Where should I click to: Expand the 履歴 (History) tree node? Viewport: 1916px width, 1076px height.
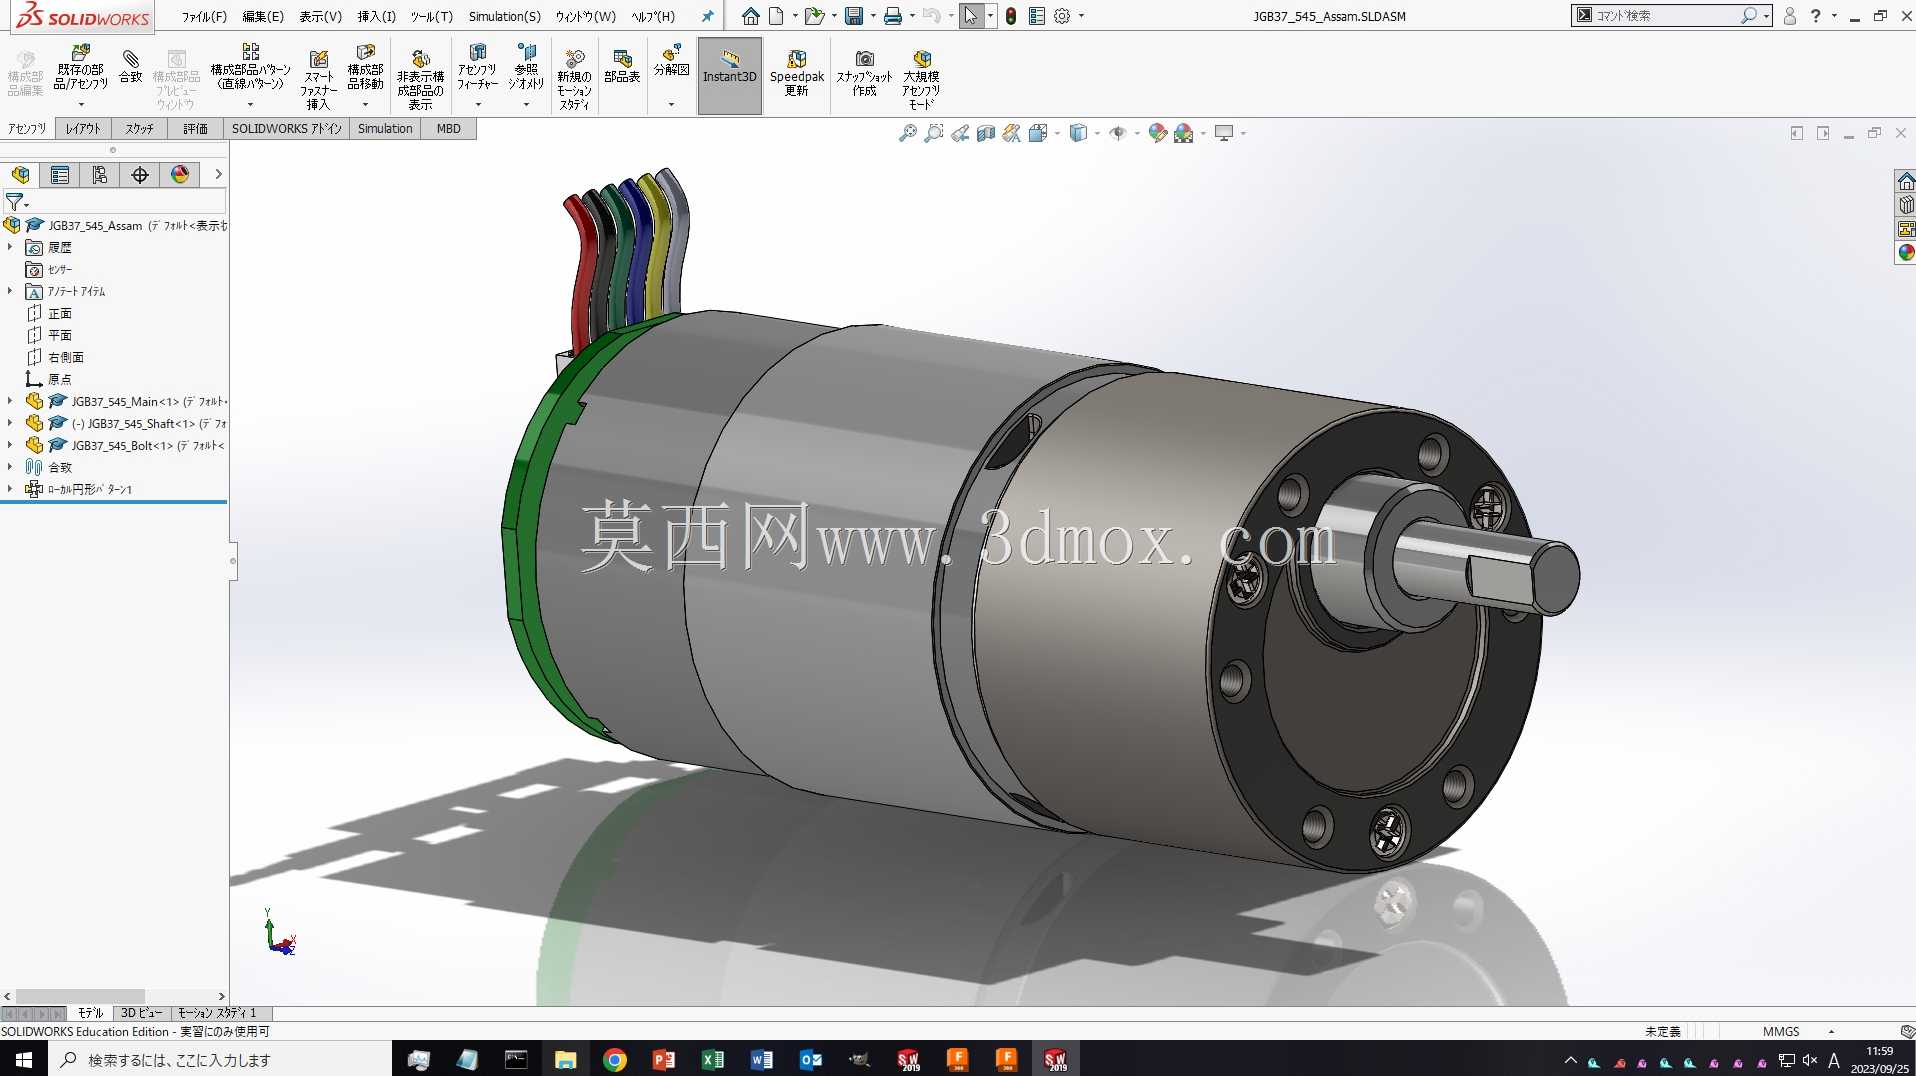(10, 247)
